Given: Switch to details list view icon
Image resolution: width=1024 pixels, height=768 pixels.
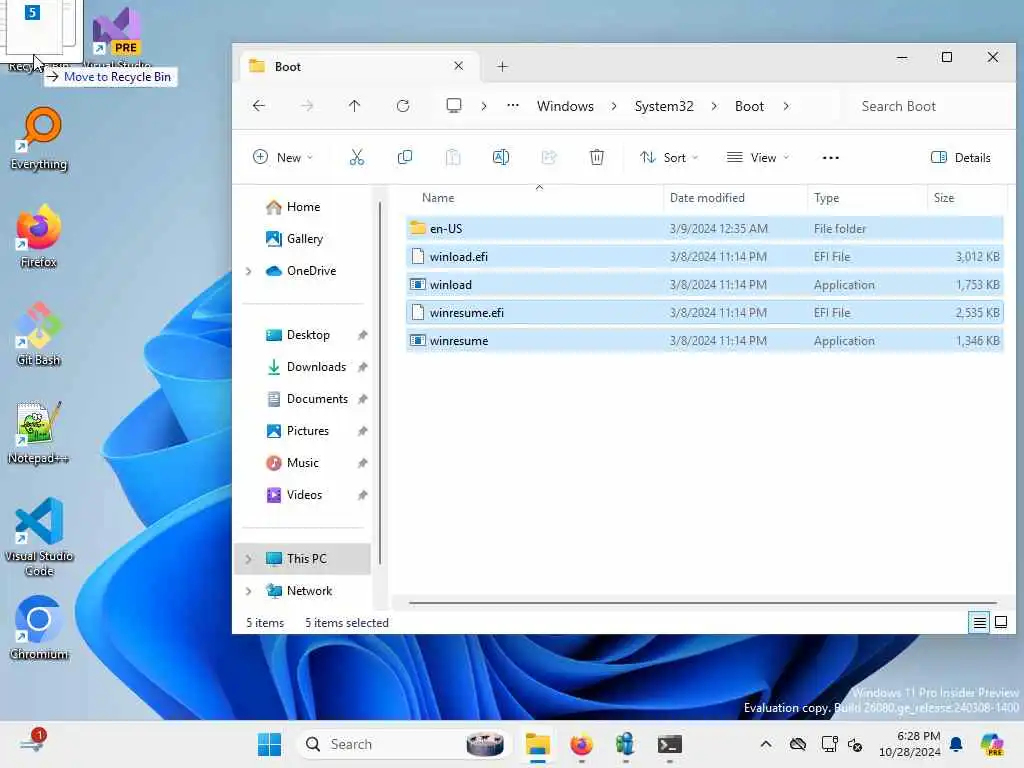Looking at the screenshot, I should (x=980, y=622).
